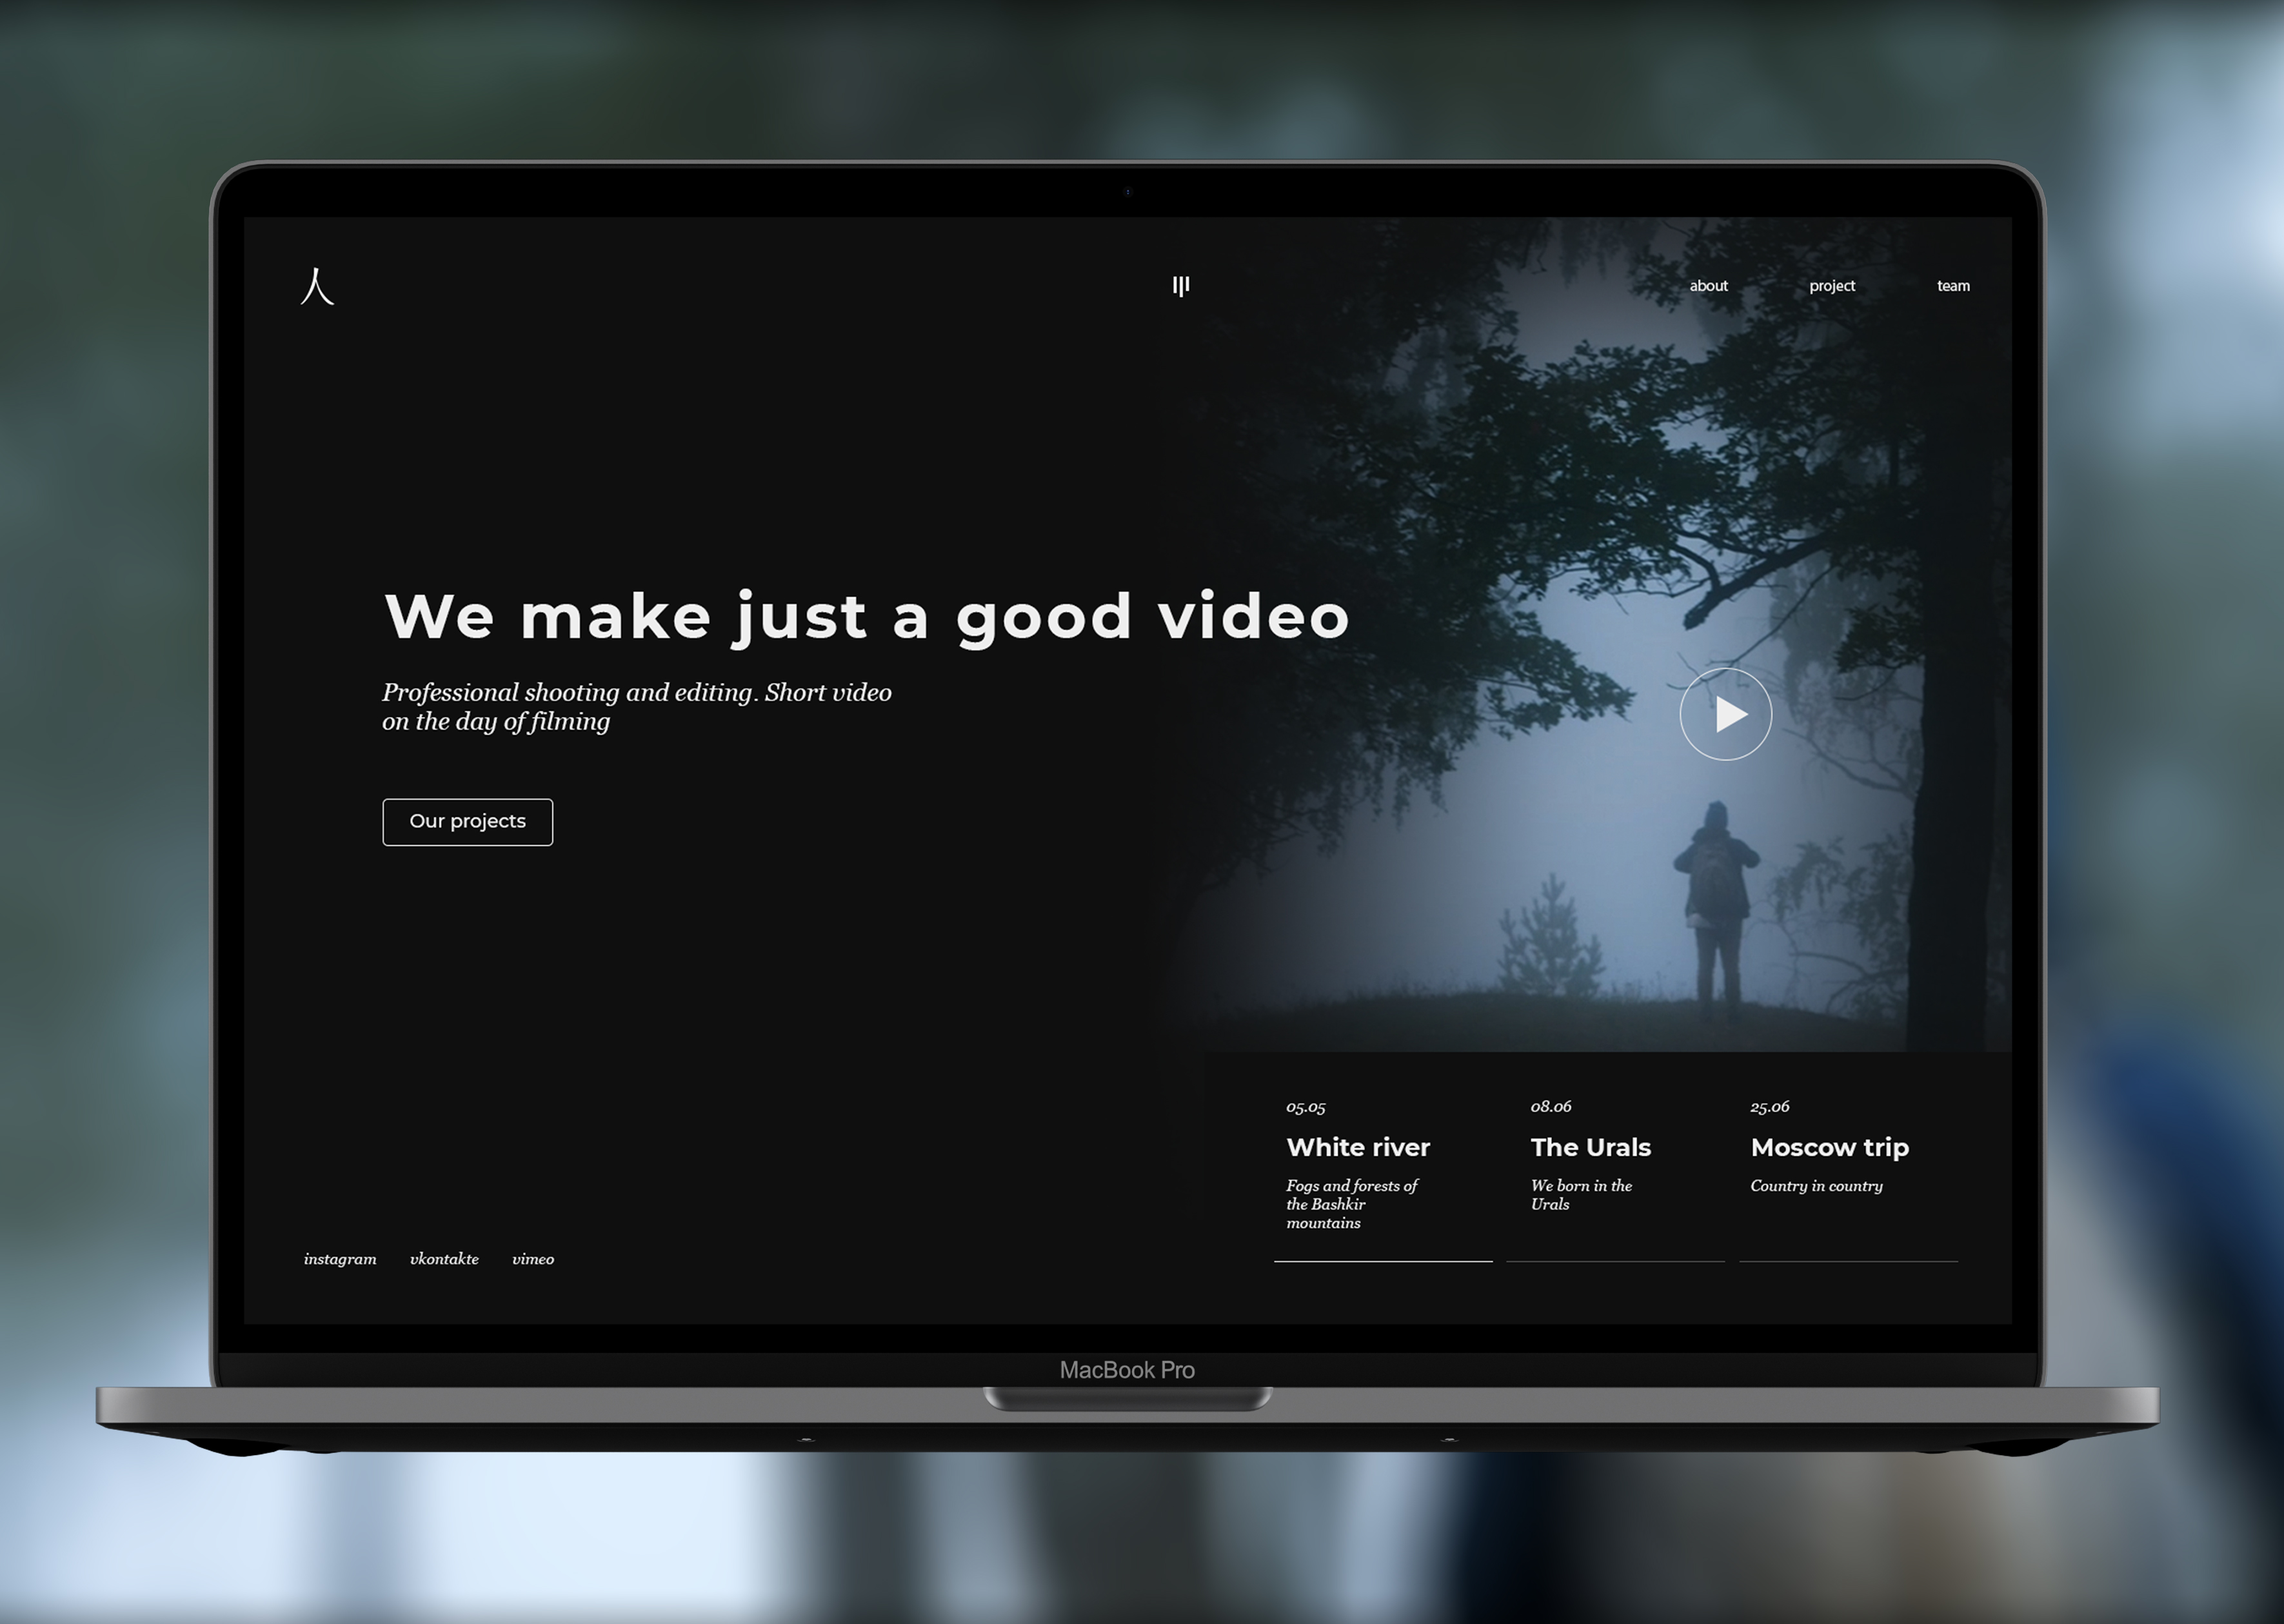Click the 25.06 date label

[1769, 1107]
